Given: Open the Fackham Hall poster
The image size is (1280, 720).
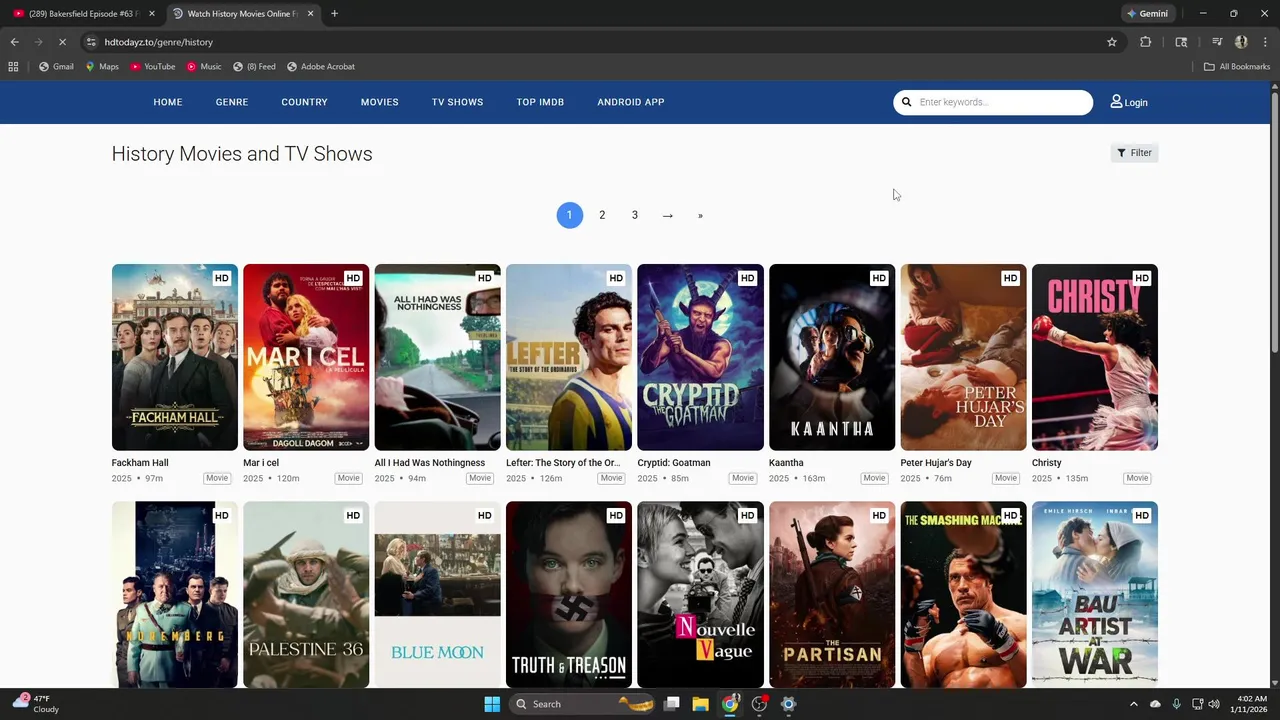Looking at the screenshot, I should [x=175, y=357].
